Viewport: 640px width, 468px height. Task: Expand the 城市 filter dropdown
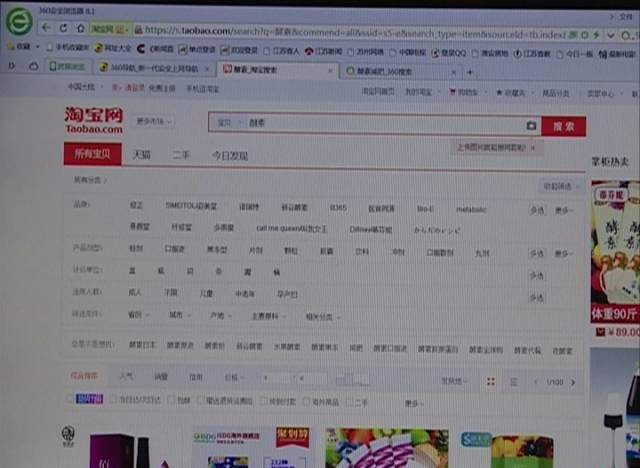180,315
